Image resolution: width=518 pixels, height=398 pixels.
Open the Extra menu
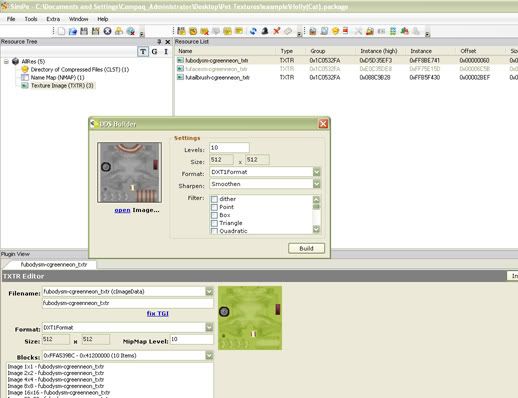53,19
